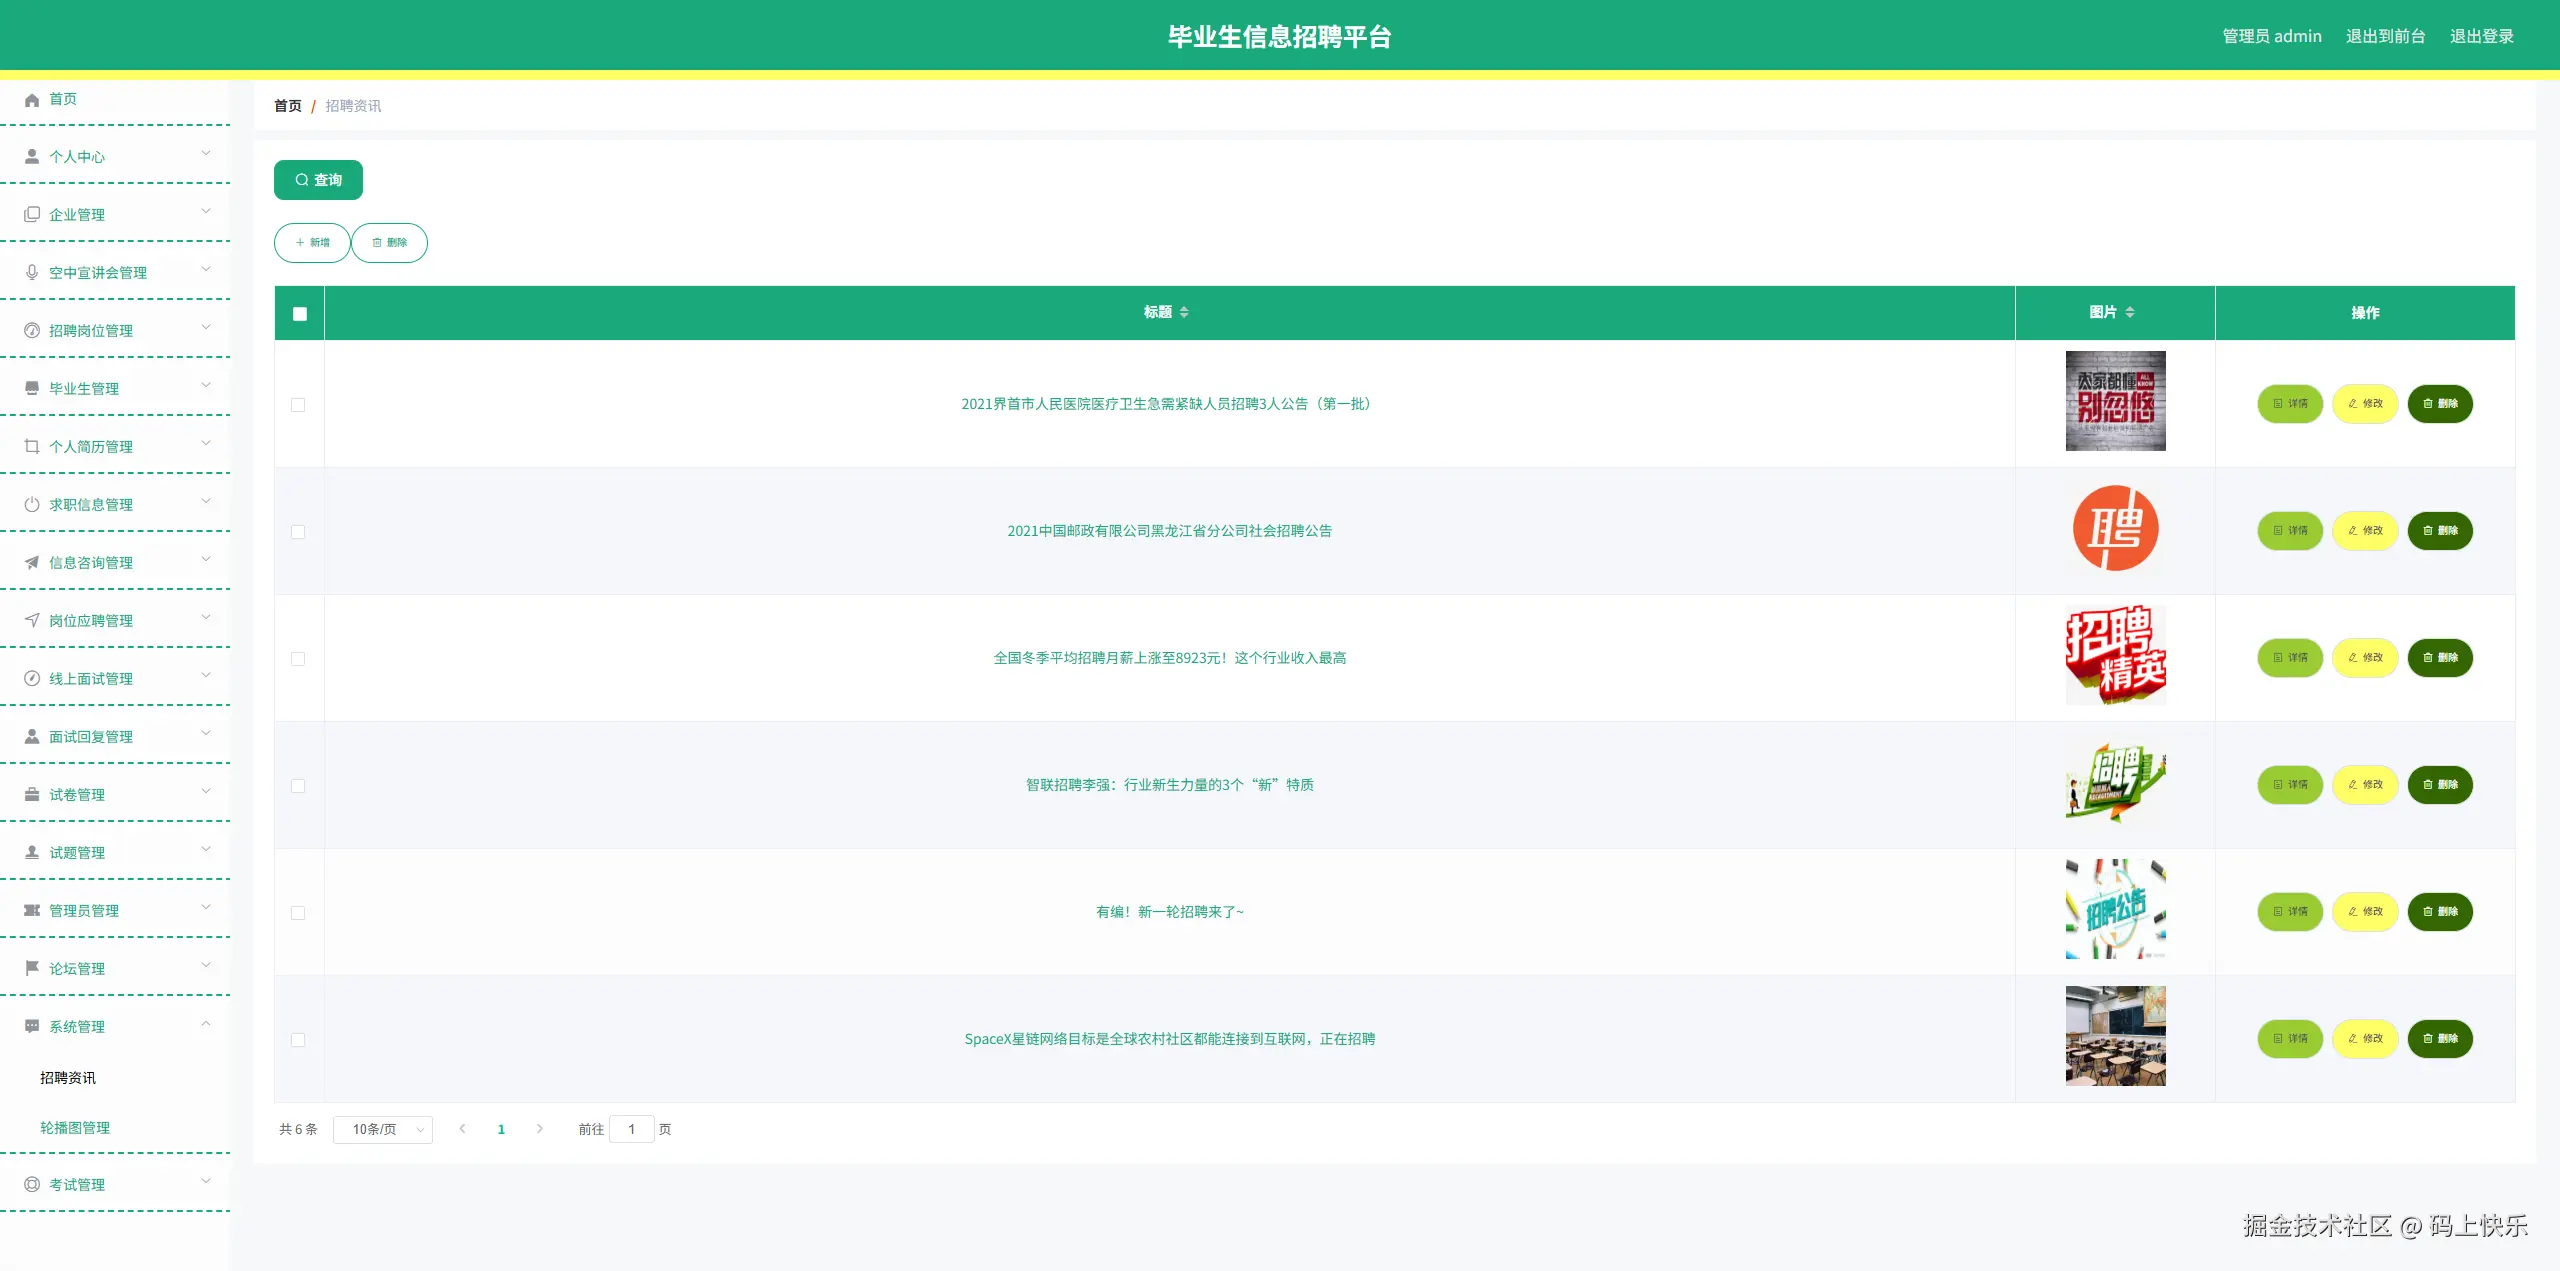This screenshot has height=1271, width=2560.
Task: Click the power icon for 求职信息管理
Action: tap(32, 504)
